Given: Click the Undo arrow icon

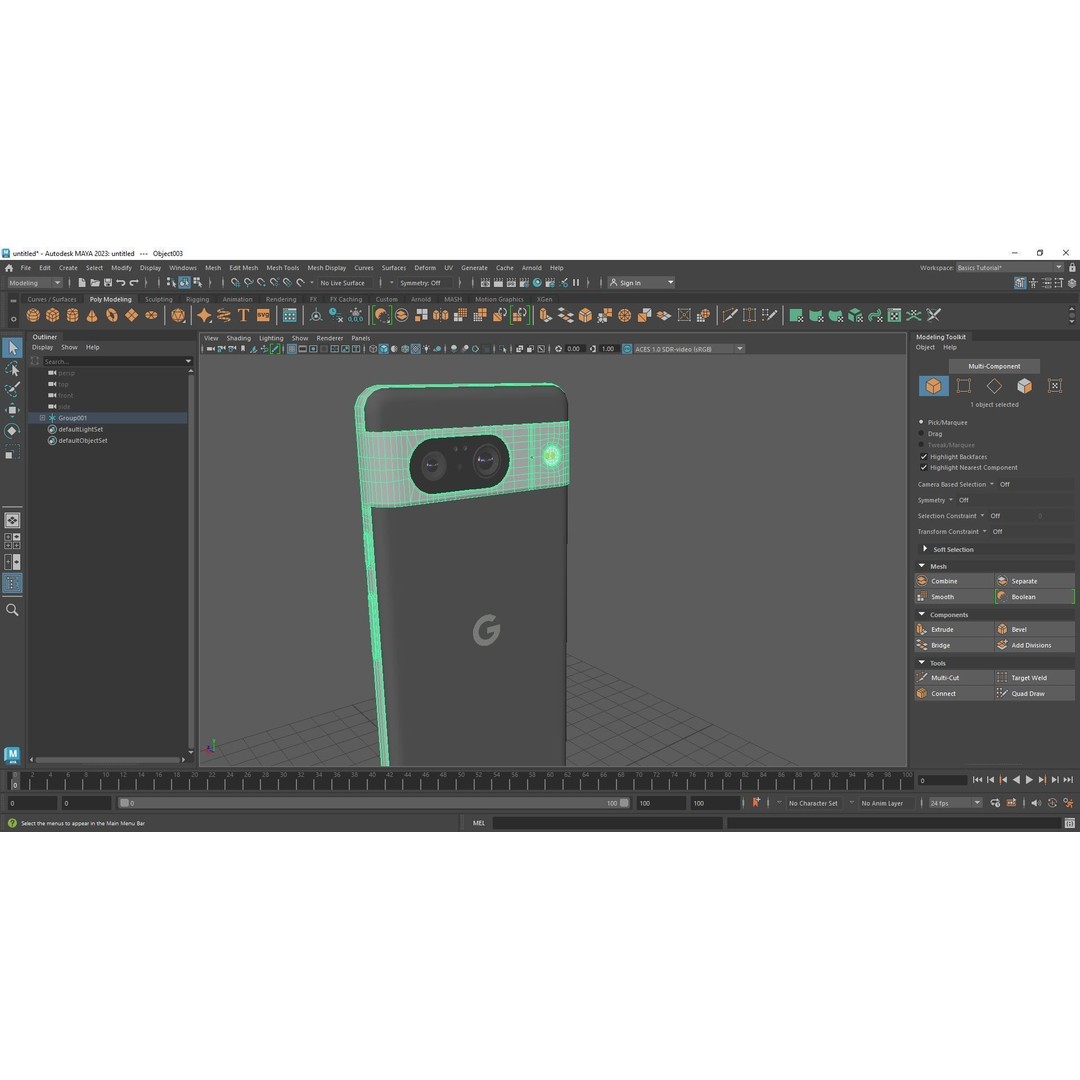Looking at the screenshot, I should tap(121, 283).
